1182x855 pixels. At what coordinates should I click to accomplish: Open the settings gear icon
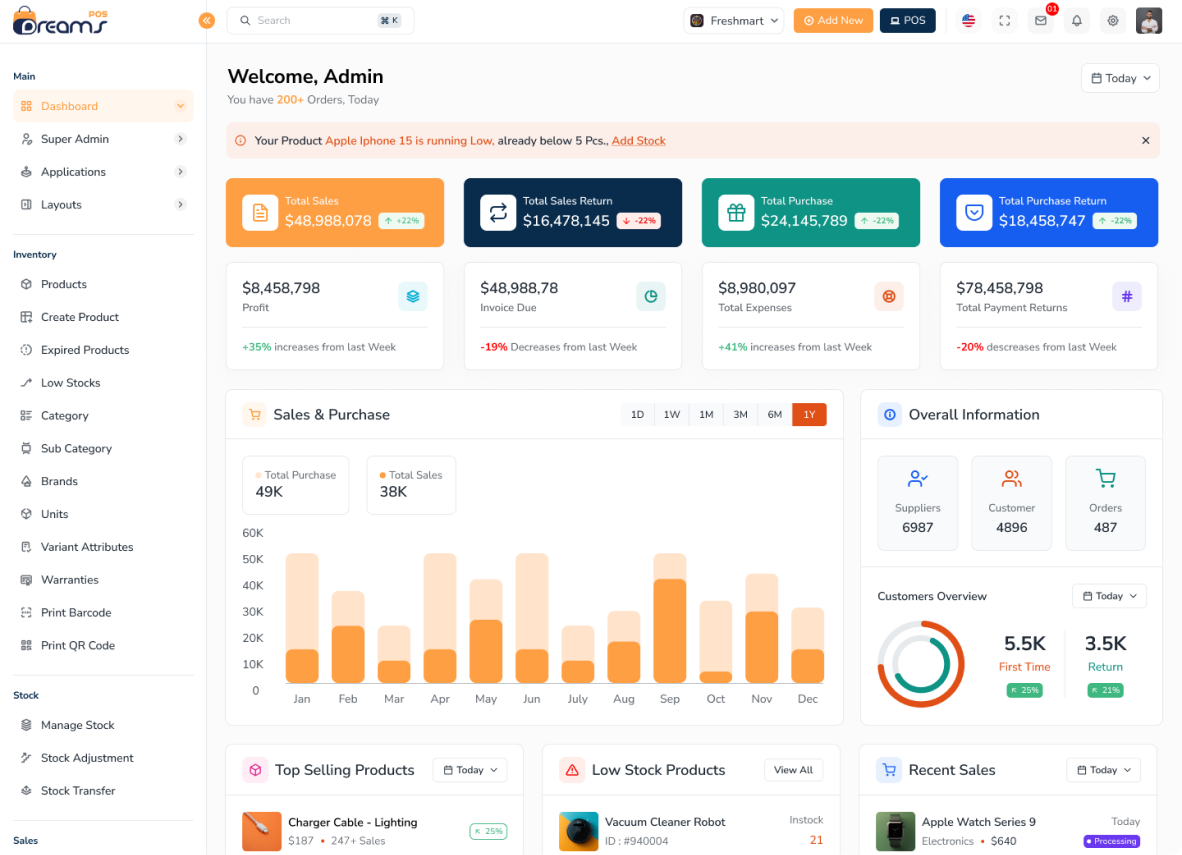[x=1113, y=20]
